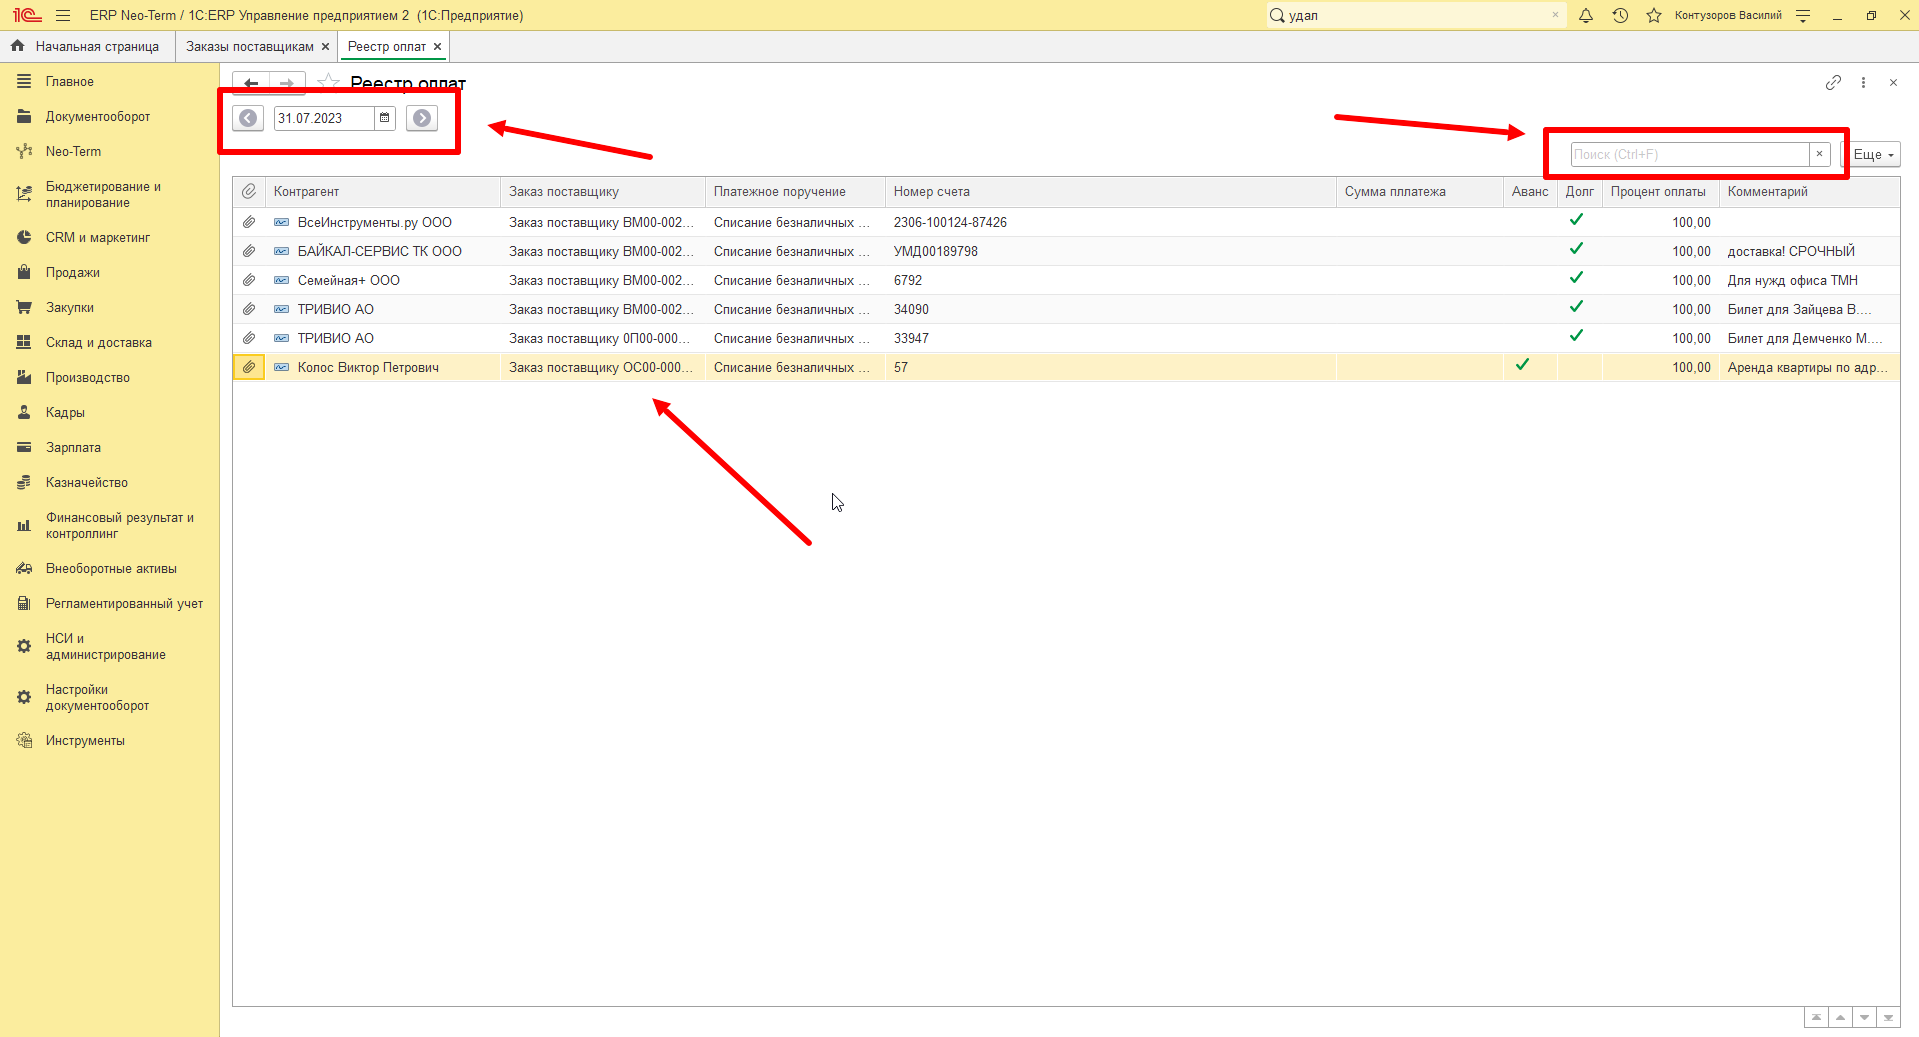The height and width of the screenshot is (1037, 1919).
Task: Click previous date arrow button
Action: coord(248,118)
